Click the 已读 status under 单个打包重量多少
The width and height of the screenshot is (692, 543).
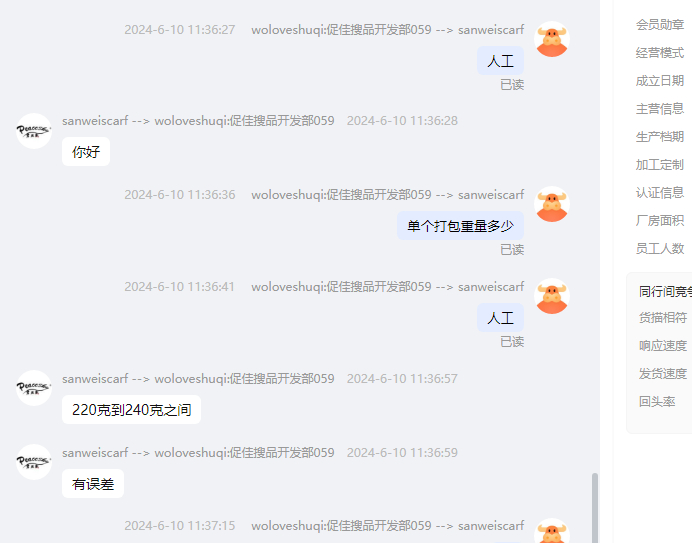click(512, 249)
